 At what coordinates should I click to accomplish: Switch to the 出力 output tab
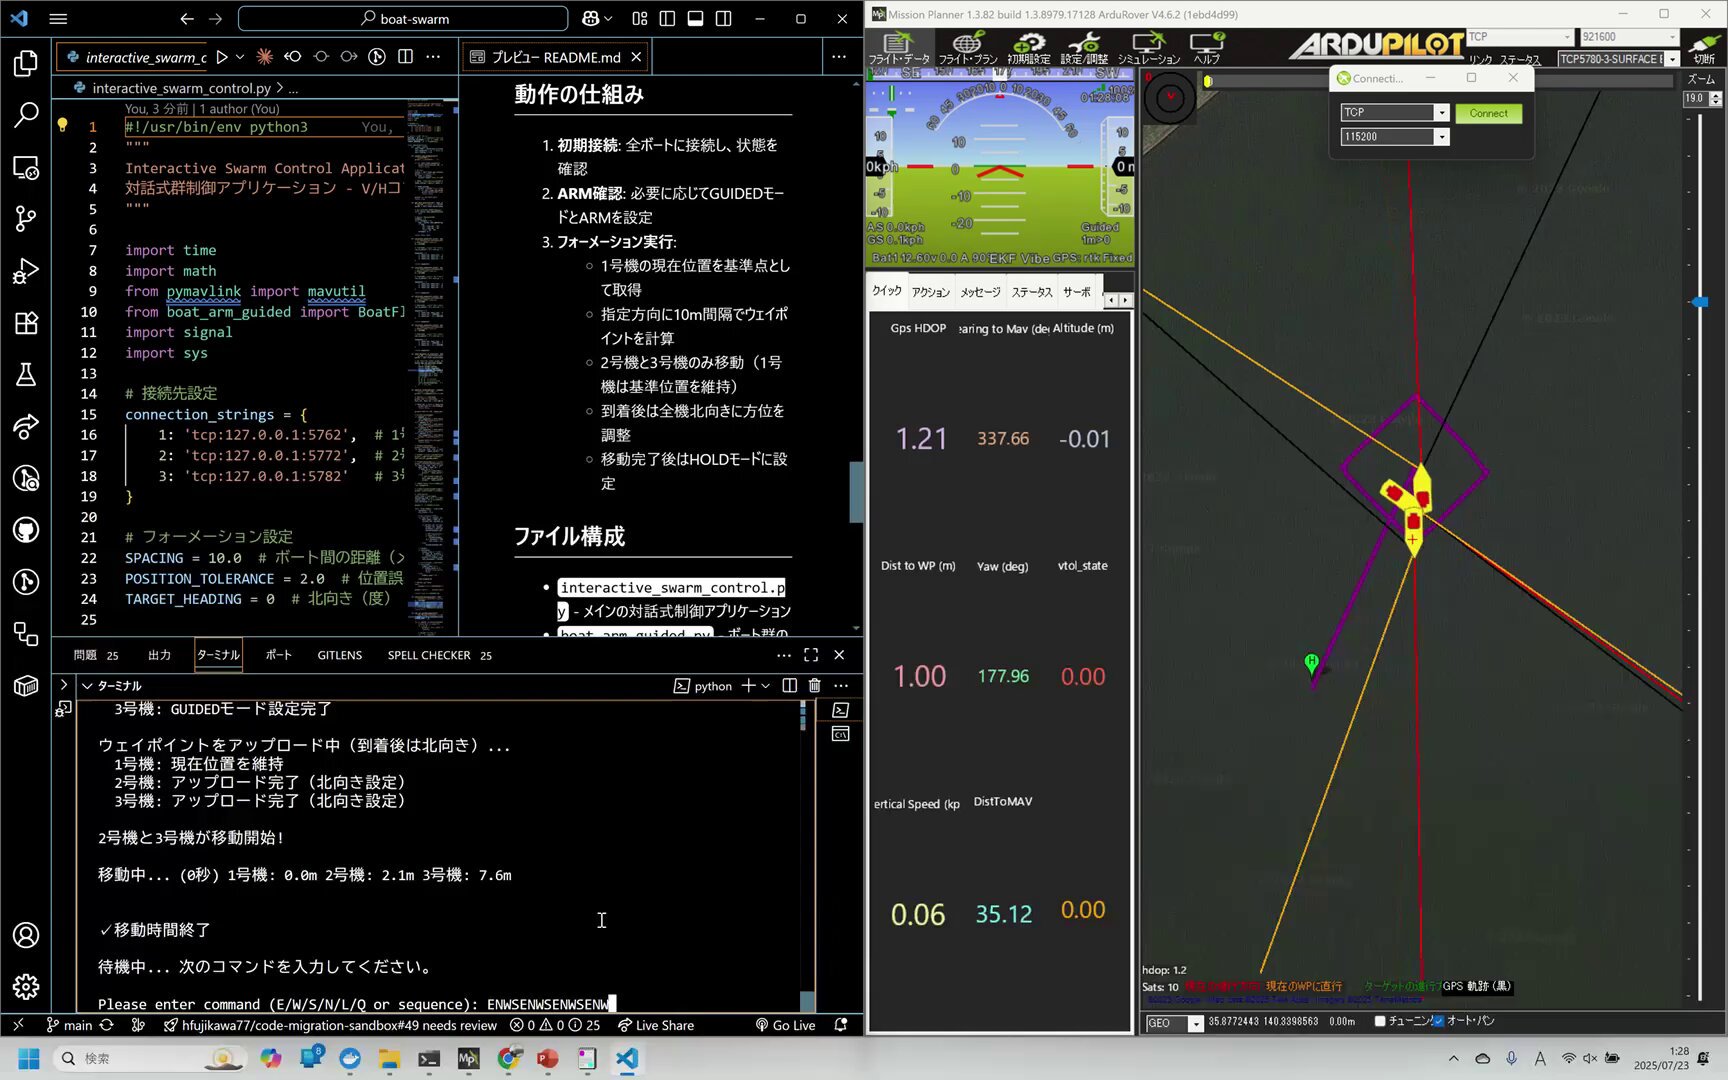(x=159, y=655)
